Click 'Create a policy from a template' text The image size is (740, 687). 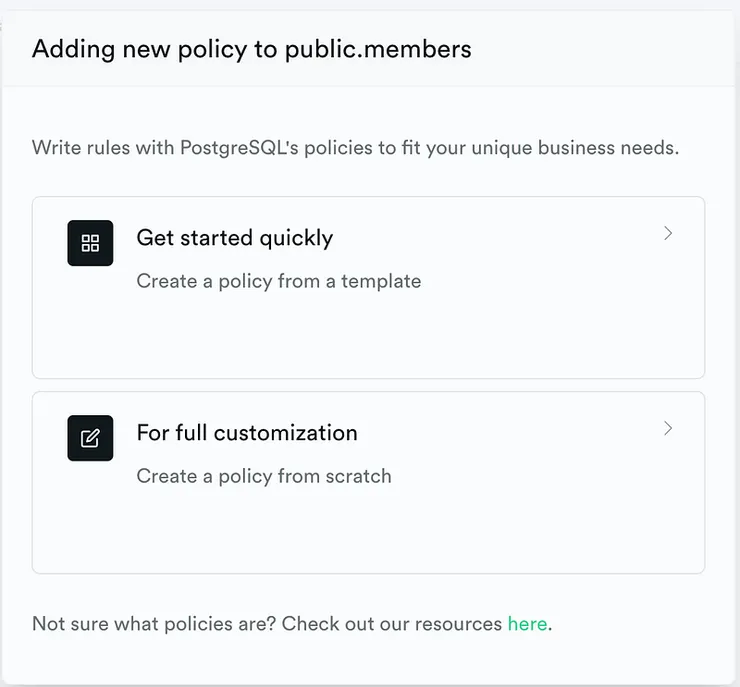[278, 281]
